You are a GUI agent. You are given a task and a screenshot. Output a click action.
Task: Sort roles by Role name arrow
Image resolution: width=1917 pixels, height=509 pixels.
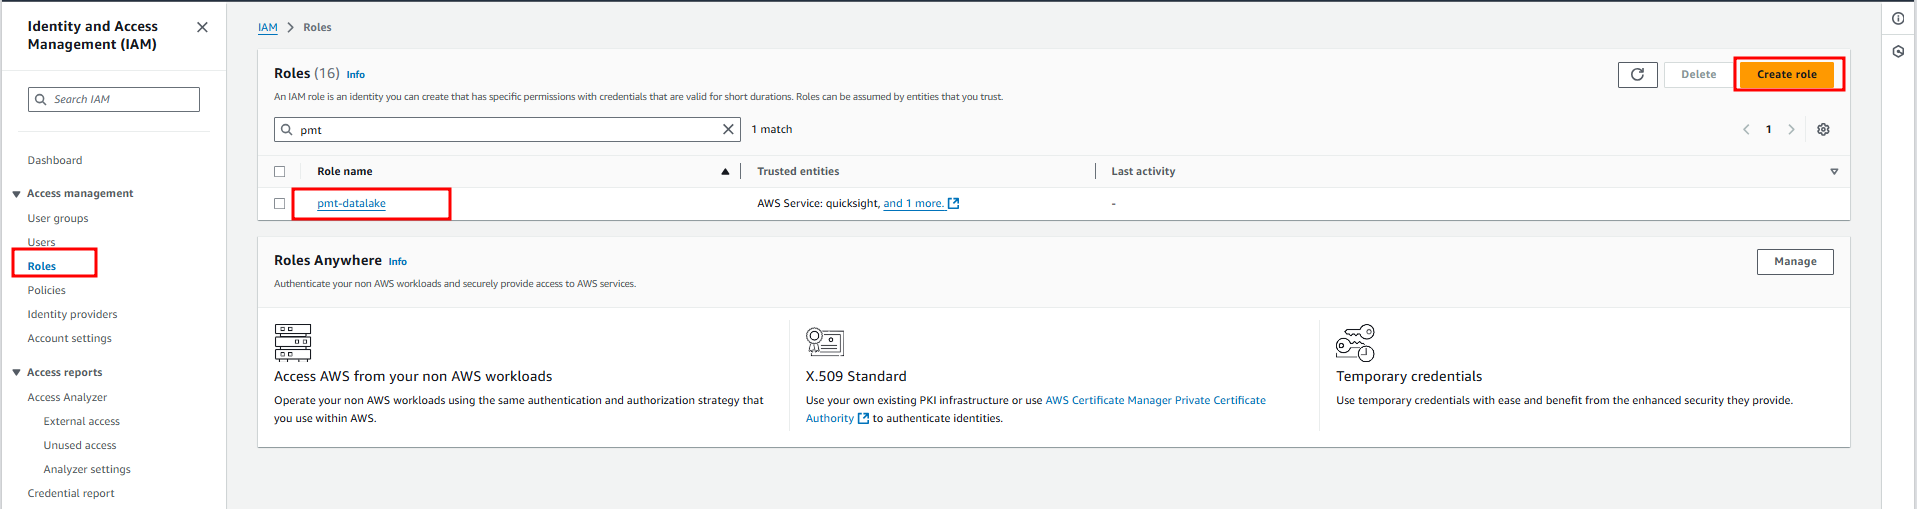(725, 172)
